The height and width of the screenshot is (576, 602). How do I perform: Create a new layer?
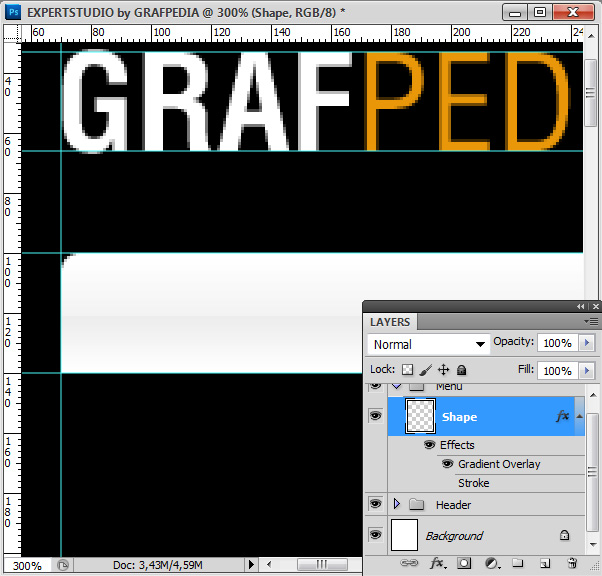(545, 563)
